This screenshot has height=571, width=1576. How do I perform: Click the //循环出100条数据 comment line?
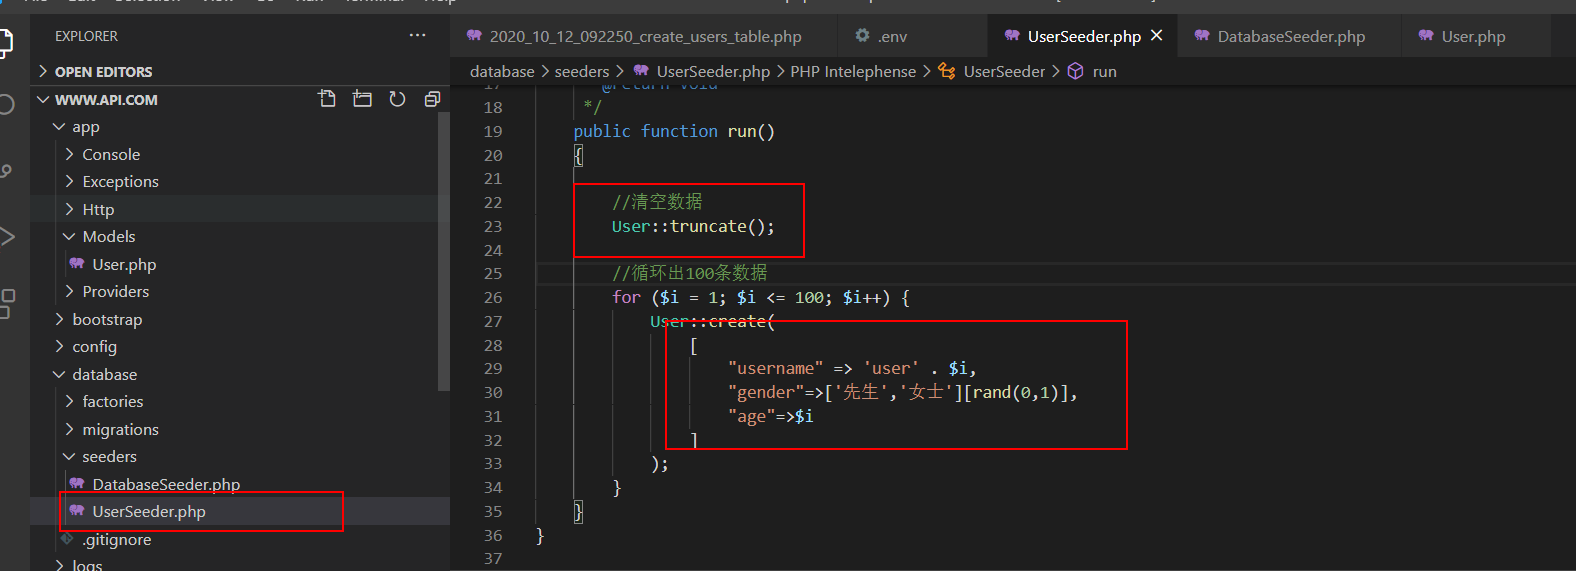(x=690, y=273)
